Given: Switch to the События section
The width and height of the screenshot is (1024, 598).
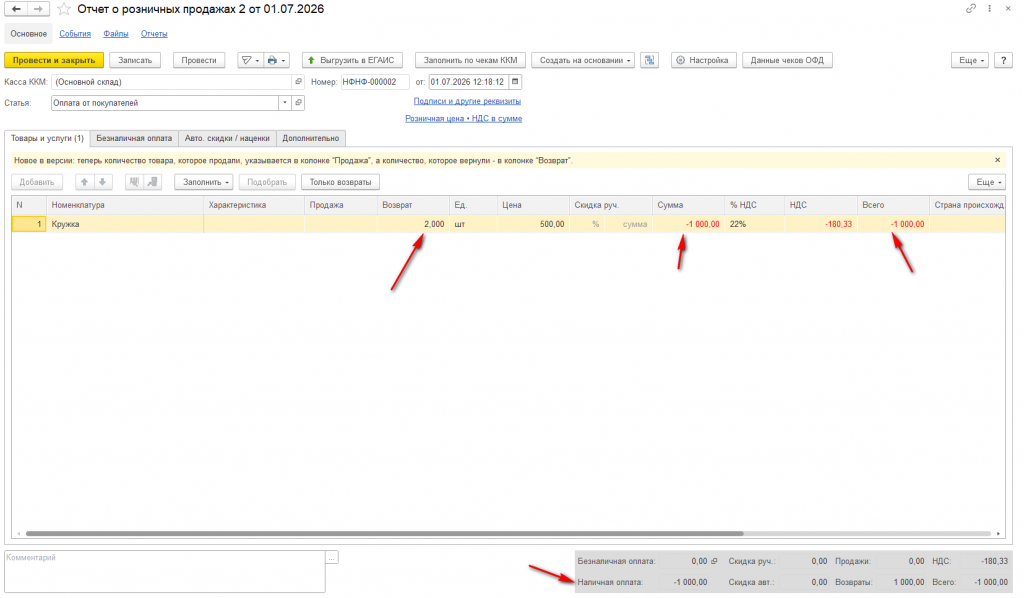Looking at the screenshot, I should tap(75, 34).
